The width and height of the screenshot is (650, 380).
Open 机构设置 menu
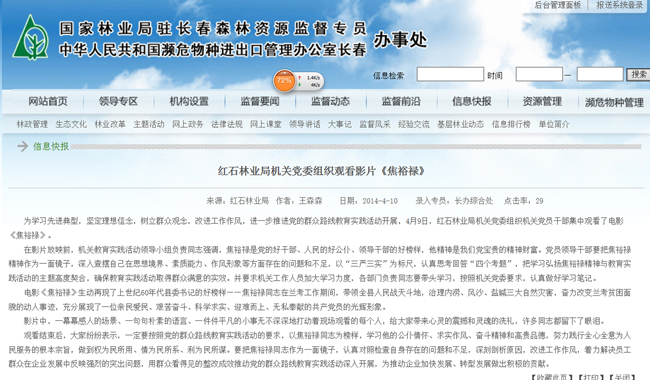point(189,102)
